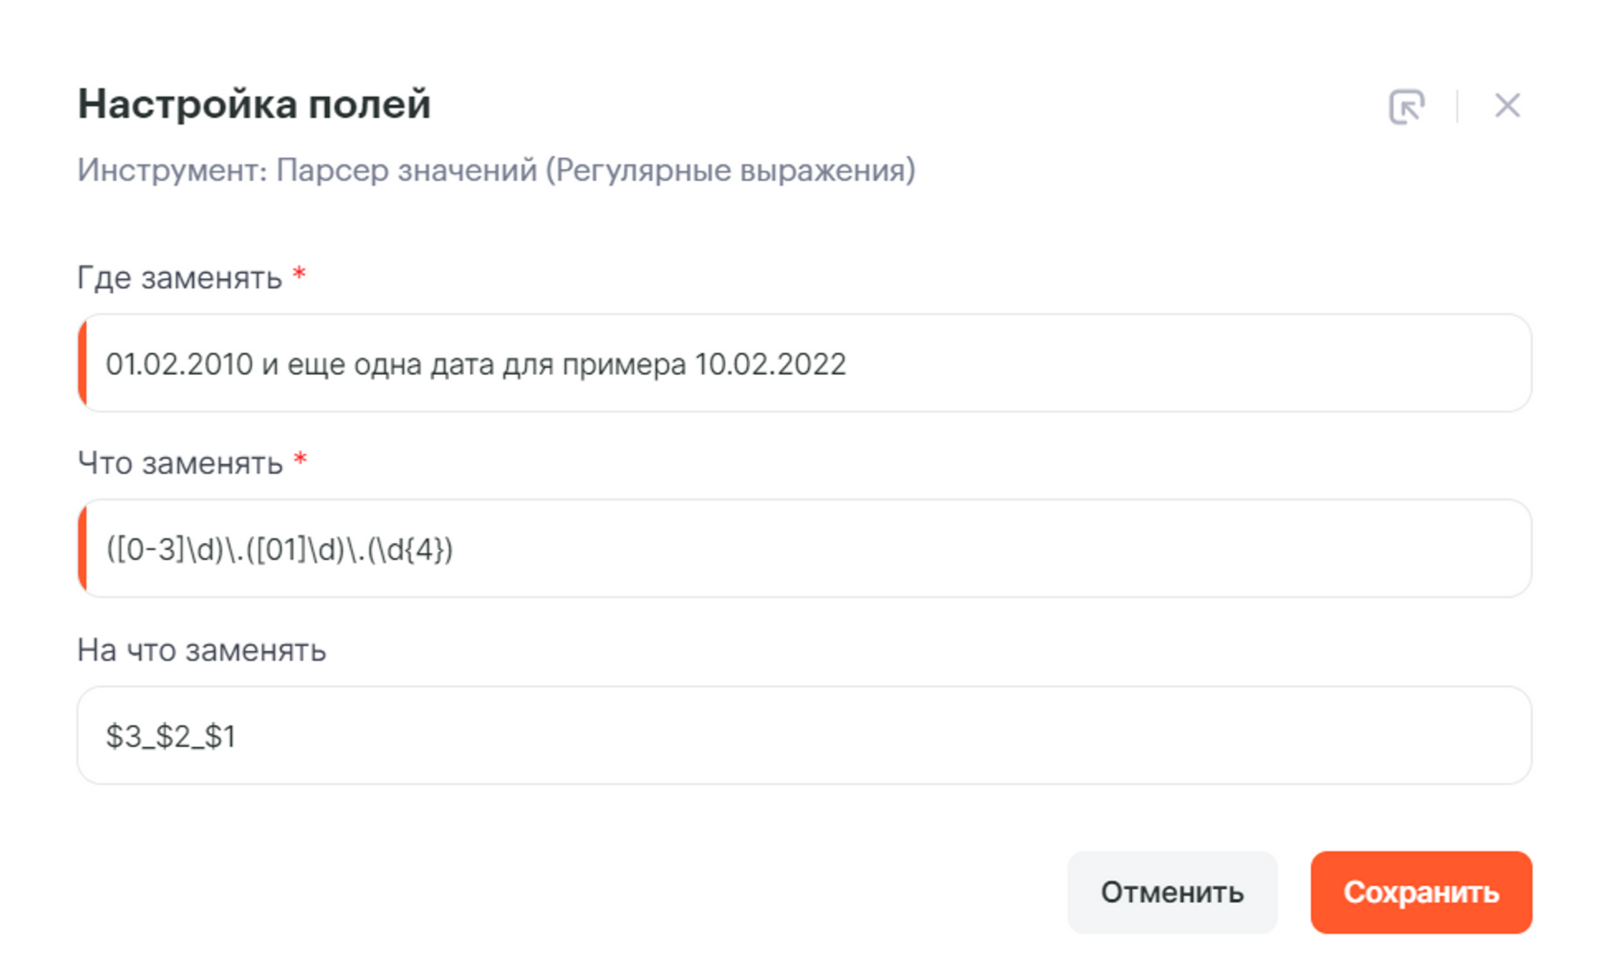Viewport: 1600px width, 970px height.
Task: Close the Настройка полей dialog
Action: (x=1507, y=106)
